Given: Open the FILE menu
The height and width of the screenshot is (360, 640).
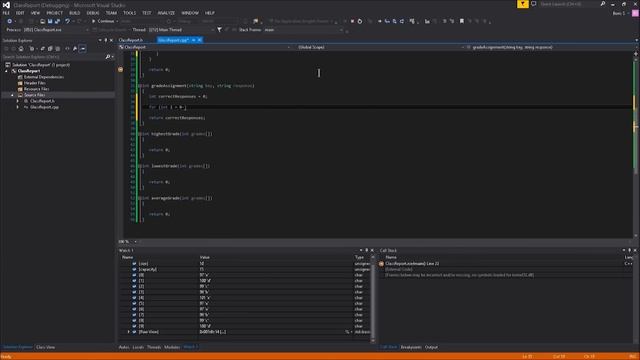Looking at the screenshot, I should (6, 13).
